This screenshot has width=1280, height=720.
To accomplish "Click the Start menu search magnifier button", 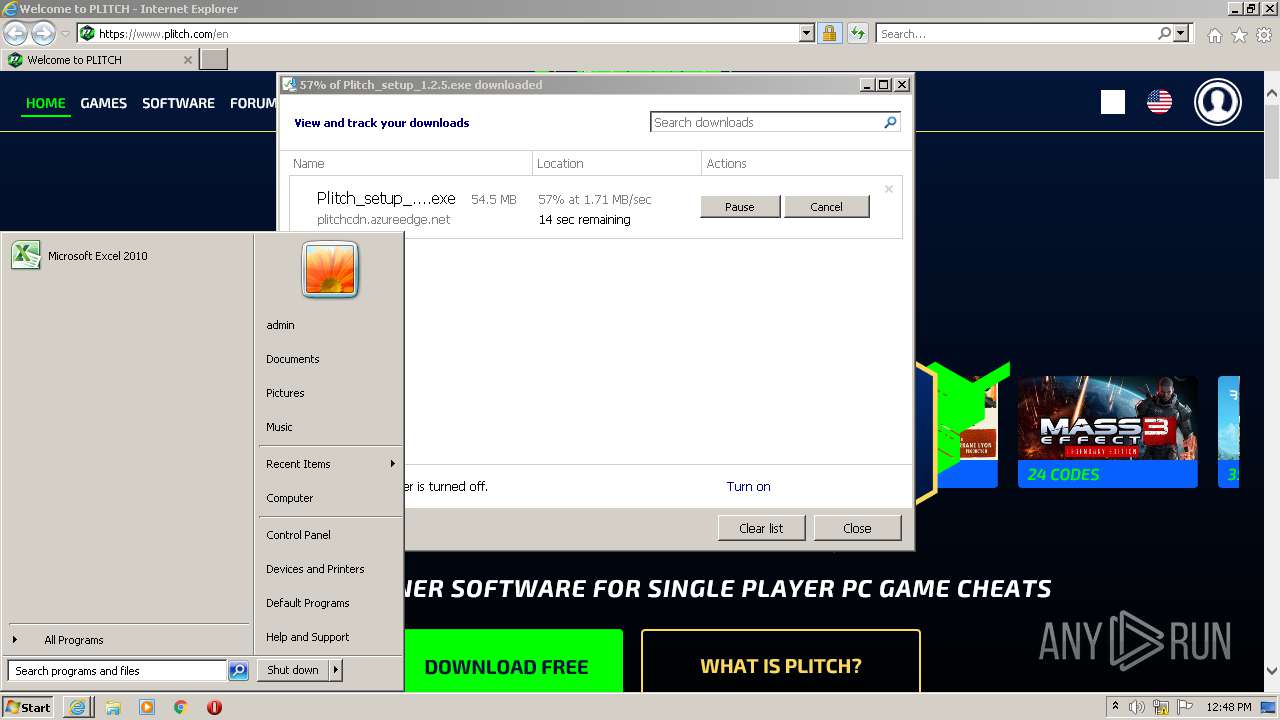I will click(238, 671).
